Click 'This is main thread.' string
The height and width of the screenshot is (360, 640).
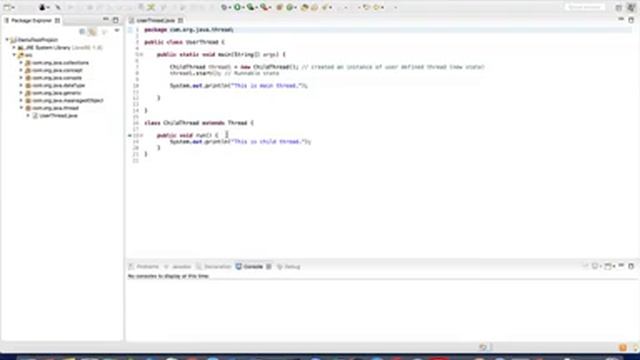[267, 85]
